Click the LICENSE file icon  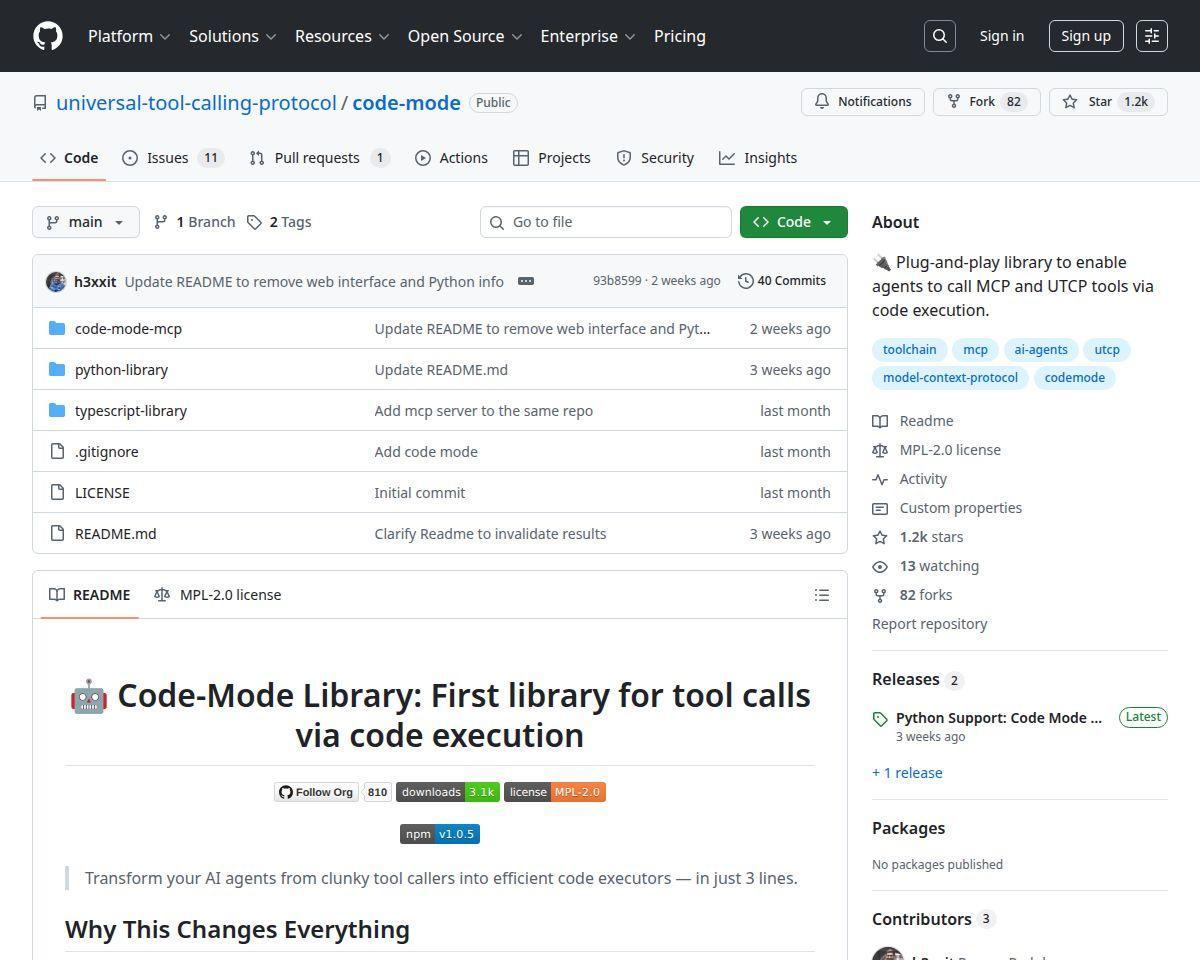coord(57,492)
